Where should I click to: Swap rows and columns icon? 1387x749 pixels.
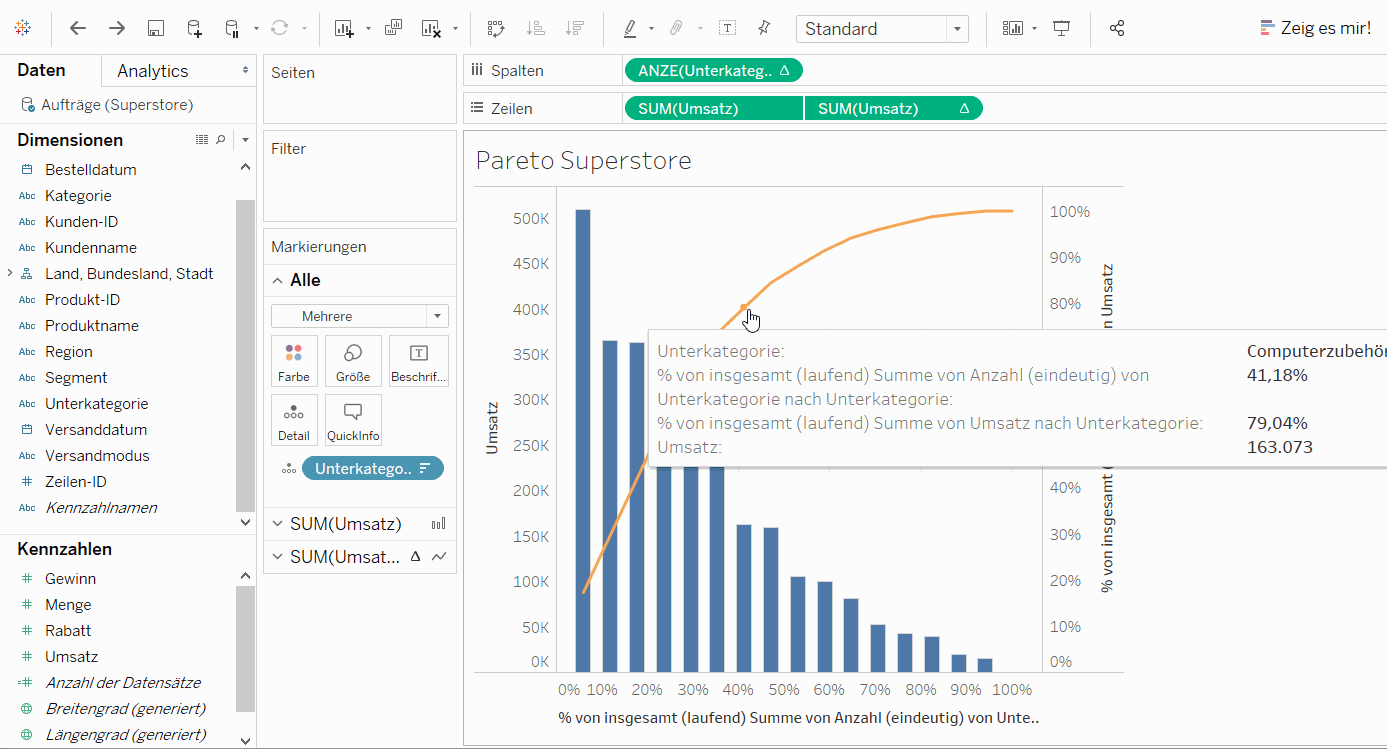[495, 28]
